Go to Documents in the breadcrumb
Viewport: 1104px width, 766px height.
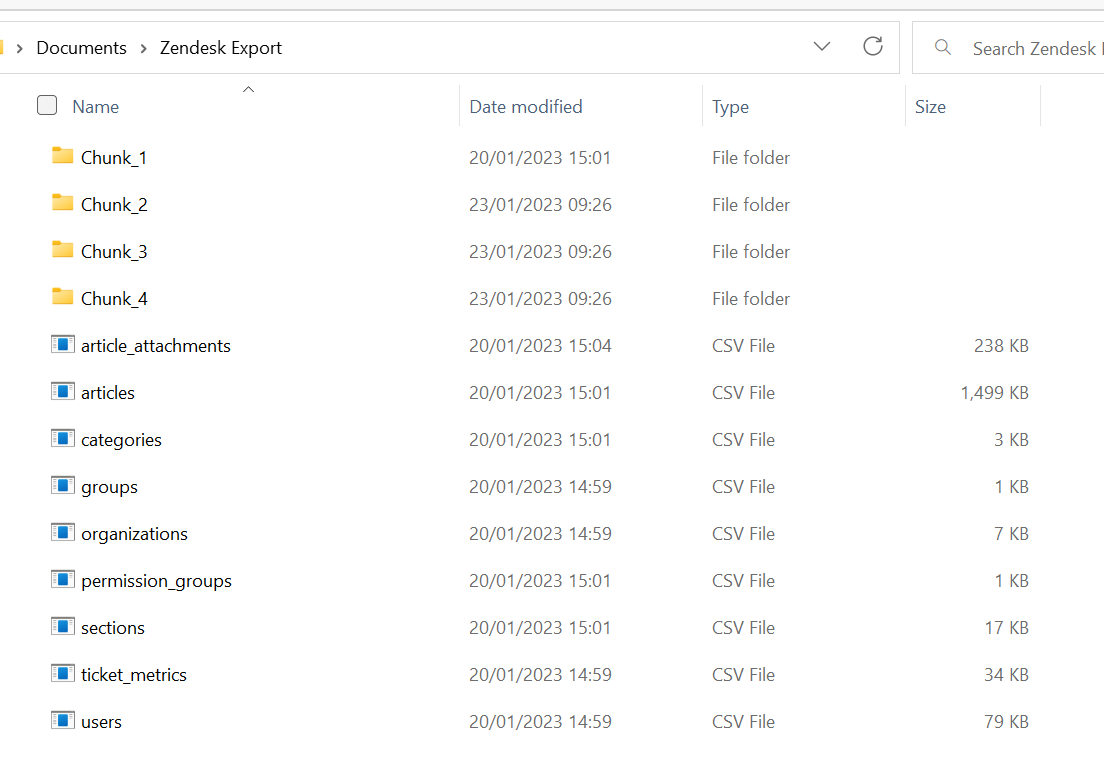point(82,48)
